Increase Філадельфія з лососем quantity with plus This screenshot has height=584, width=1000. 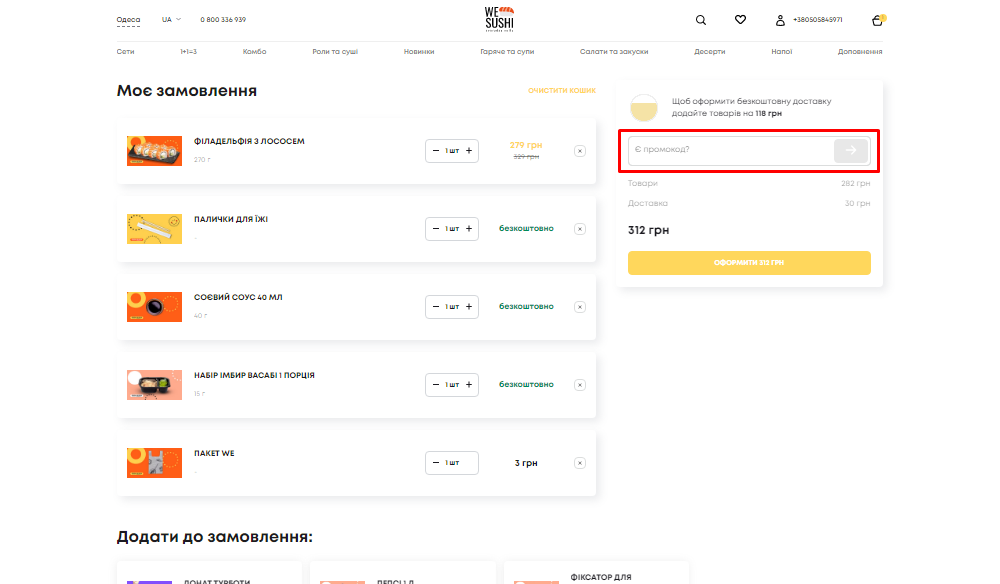[469, 151]
